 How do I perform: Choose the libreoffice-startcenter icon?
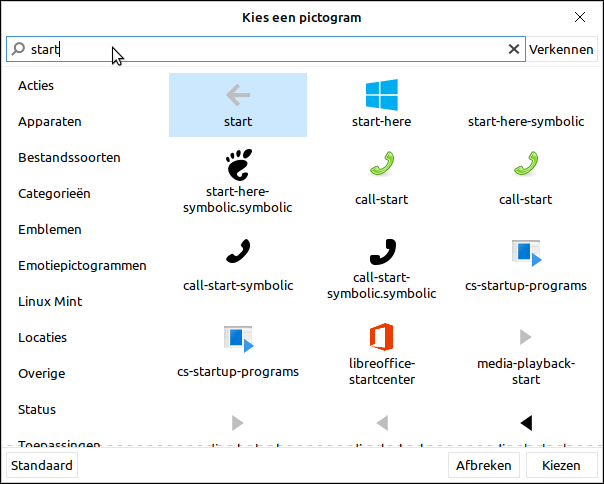(x=381, y=338)
